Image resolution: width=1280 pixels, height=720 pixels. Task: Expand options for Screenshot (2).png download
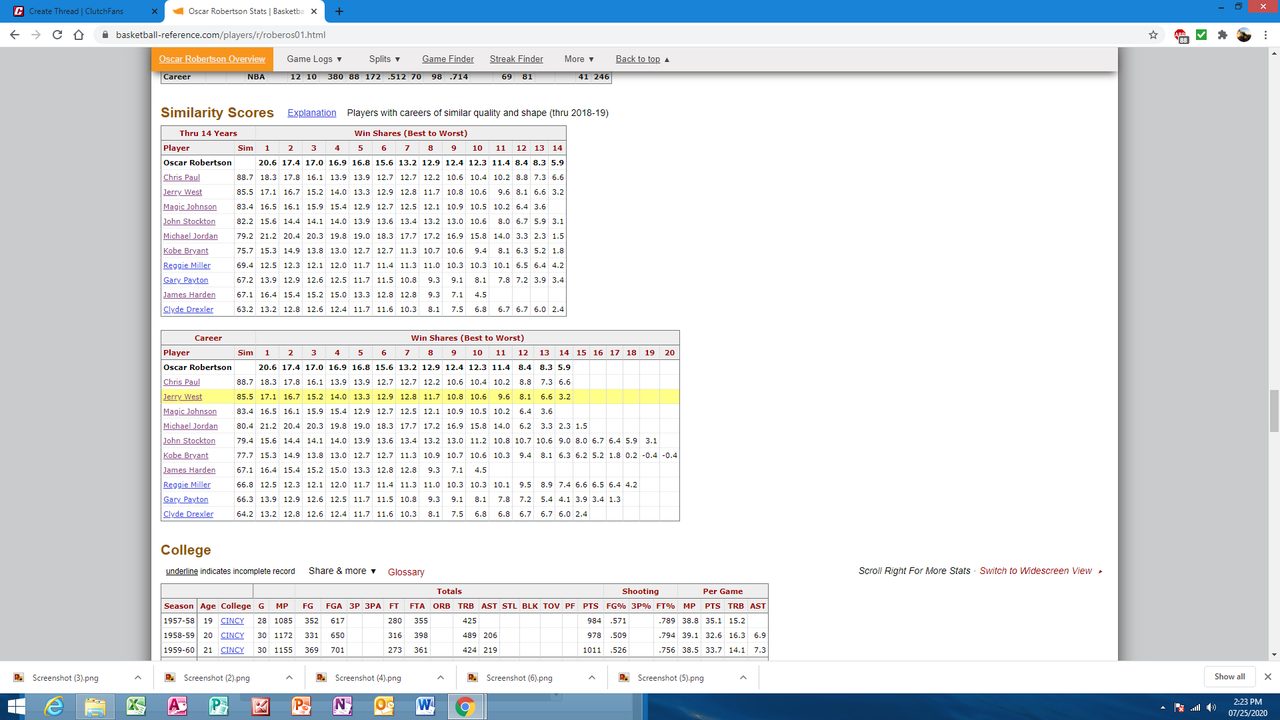coord(289,677)
